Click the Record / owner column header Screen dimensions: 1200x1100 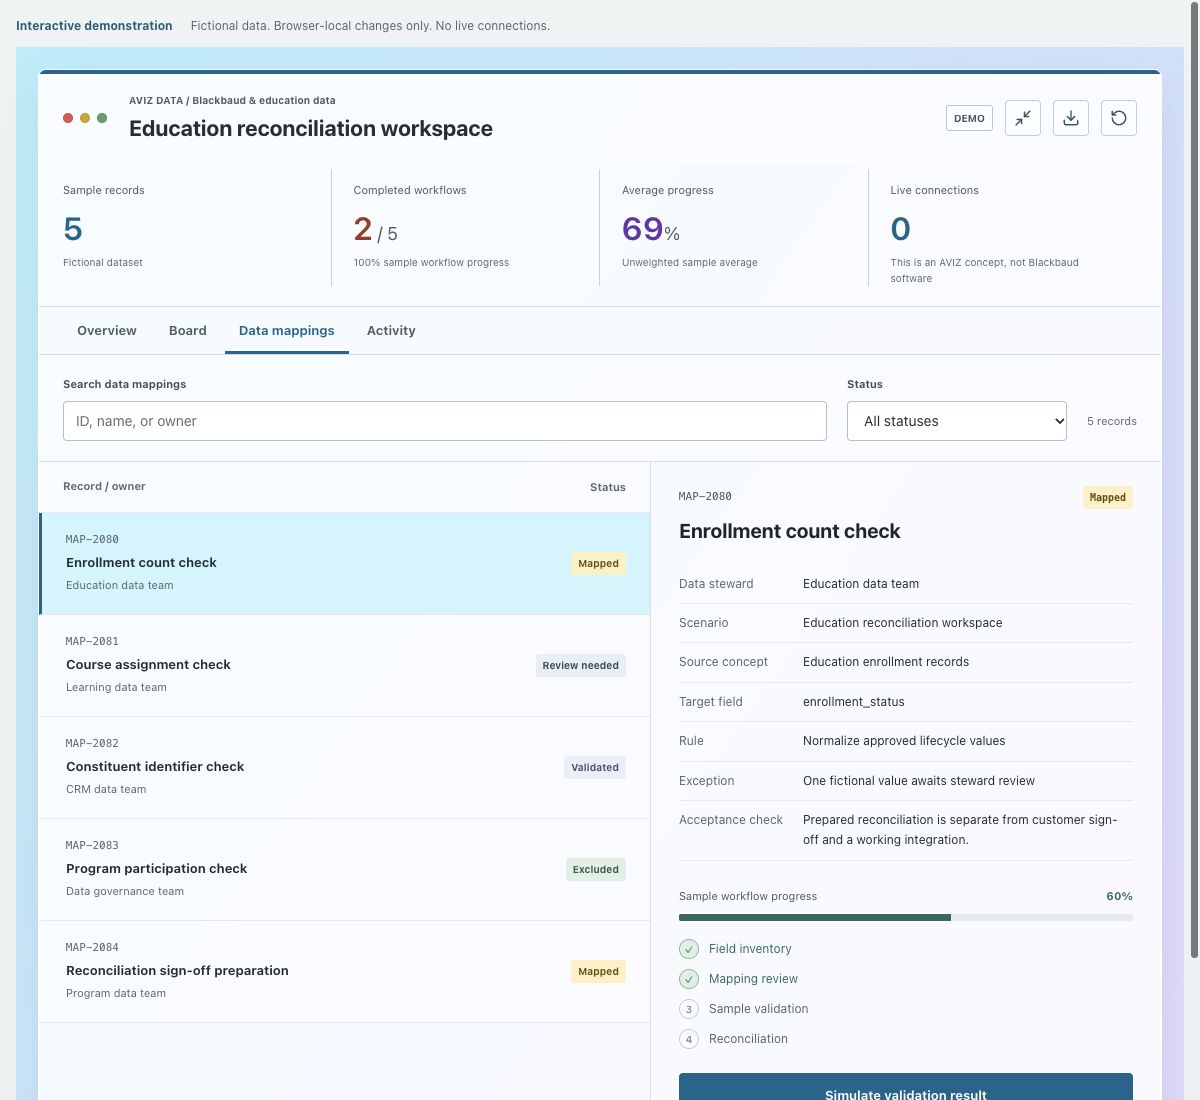click(x=104, y=486)
